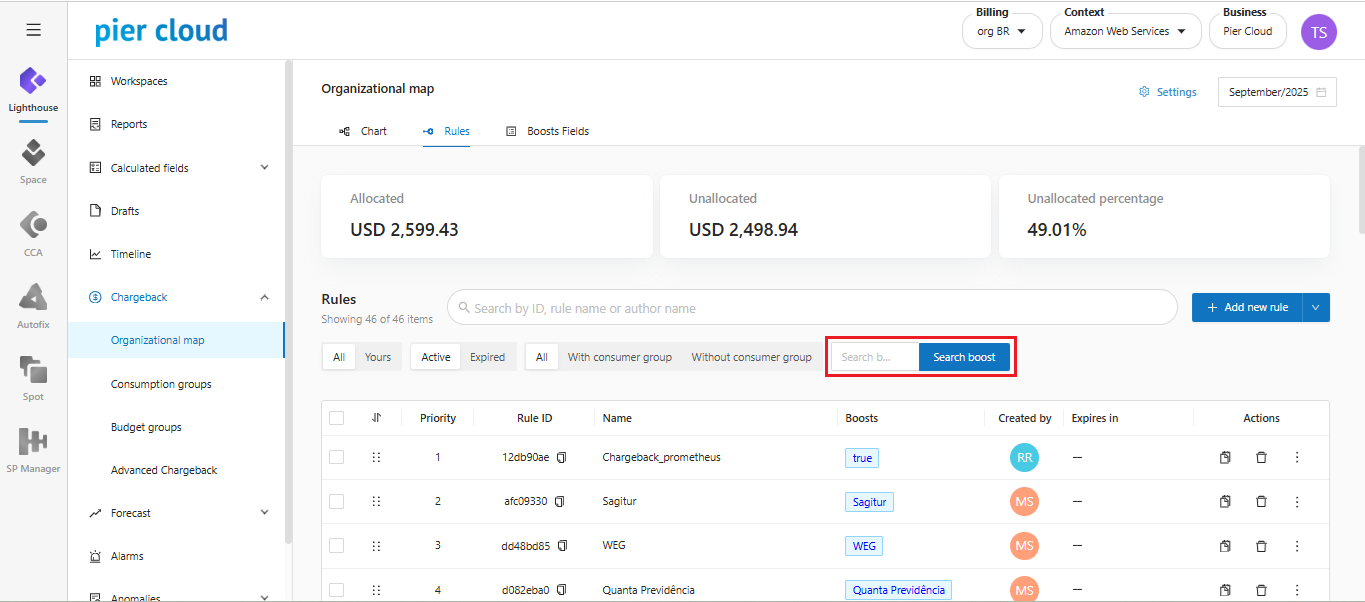Viewport: 1365px width, 602px height.
Task: Open the Context Amazon Web Services dropdown
Action: tap(1125, 31)
